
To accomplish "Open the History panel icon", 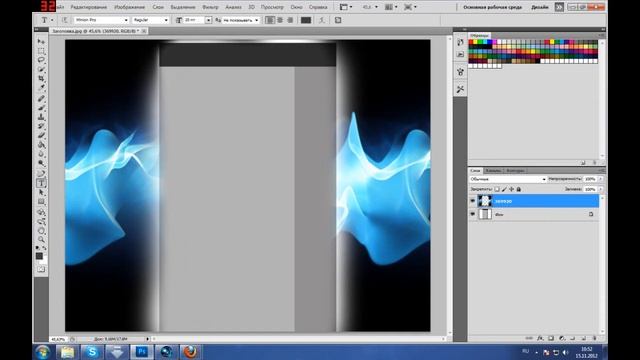I will [460, 42].
